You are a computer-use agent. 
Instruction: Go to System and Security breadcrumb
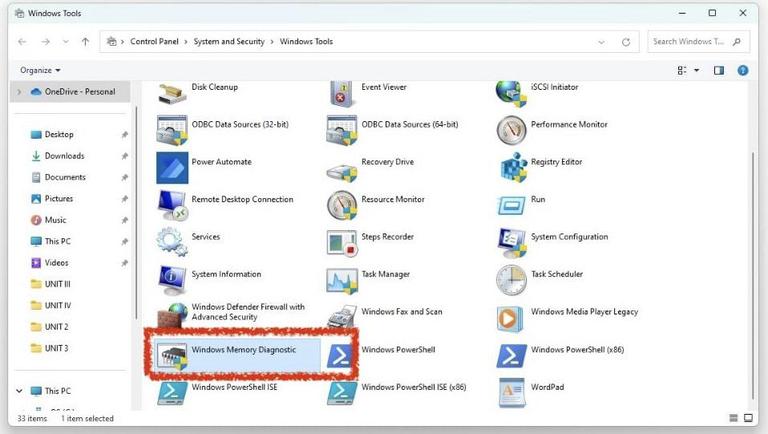pos(229,42)
